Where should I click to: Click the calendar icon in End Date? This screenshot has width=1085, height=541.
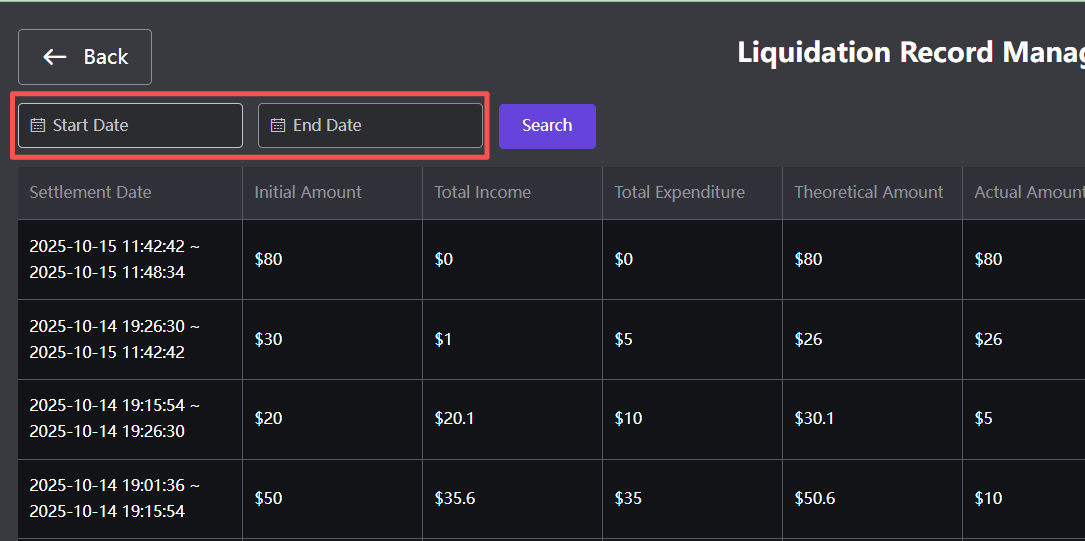point(278,126)
